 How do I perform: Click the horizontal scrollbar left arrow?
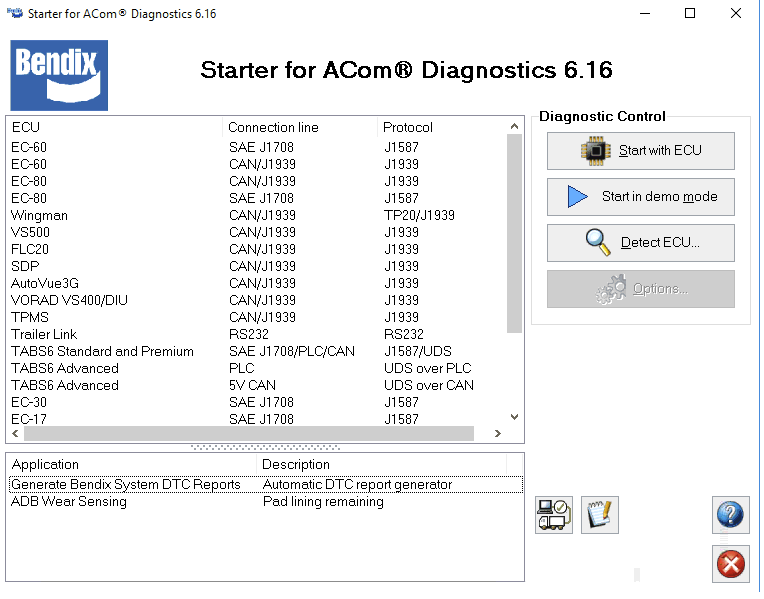click(x=15, y=433)
